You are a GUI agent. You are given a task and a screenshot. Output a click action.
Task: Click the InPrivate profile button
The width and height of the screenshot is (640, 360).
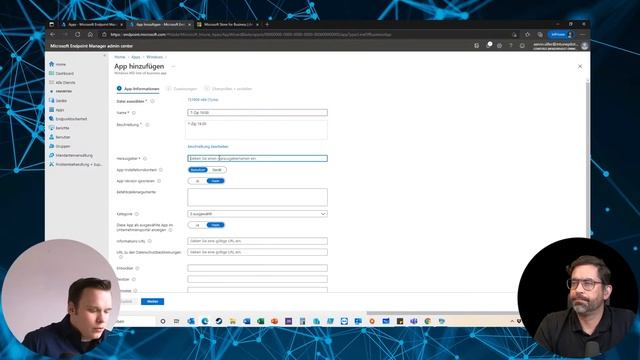[x=561, y=35]
